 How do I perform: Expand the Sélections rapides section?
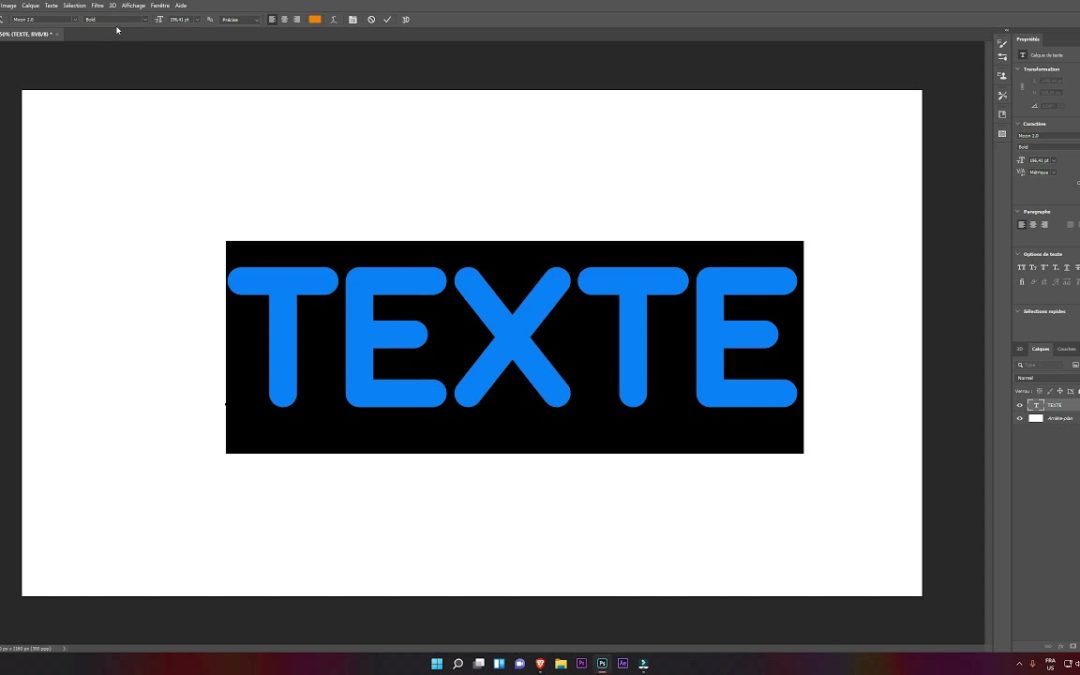(x=1017, y=311)
